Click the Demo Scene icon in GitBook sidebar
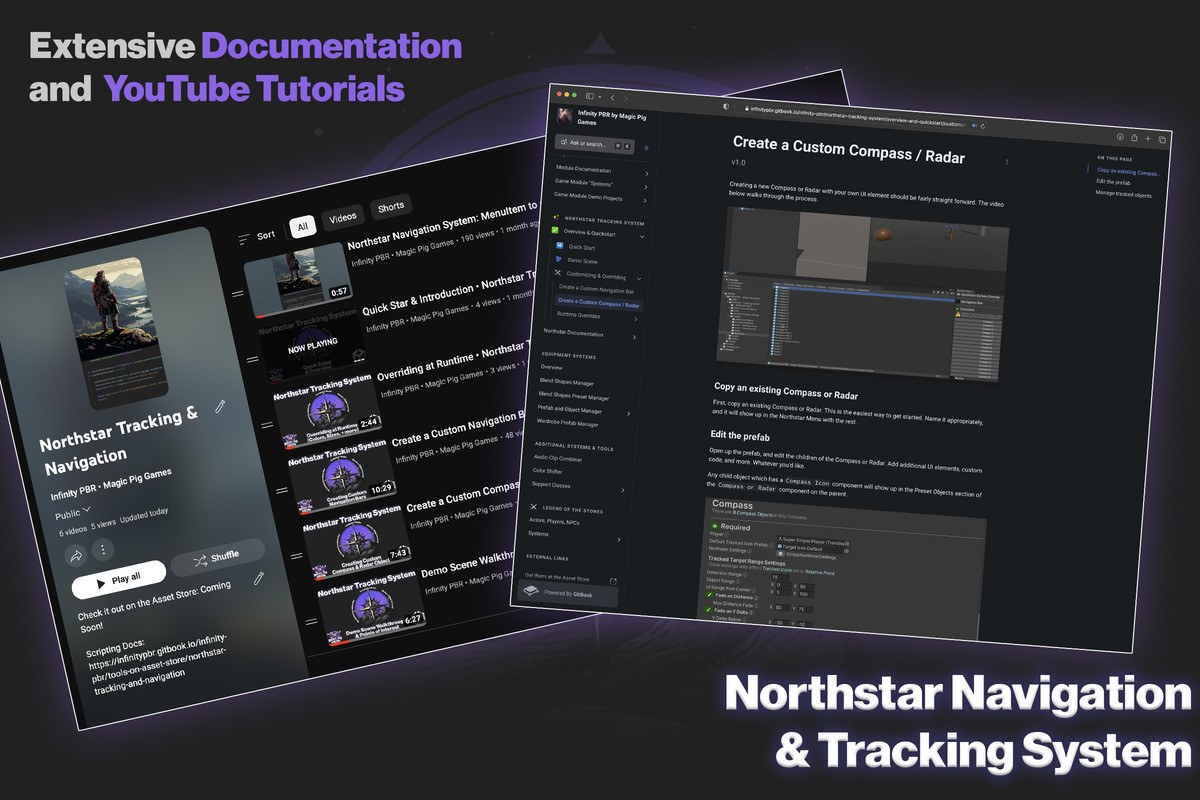The height and width of the screenshot is (800, 1200). point(559,259)
